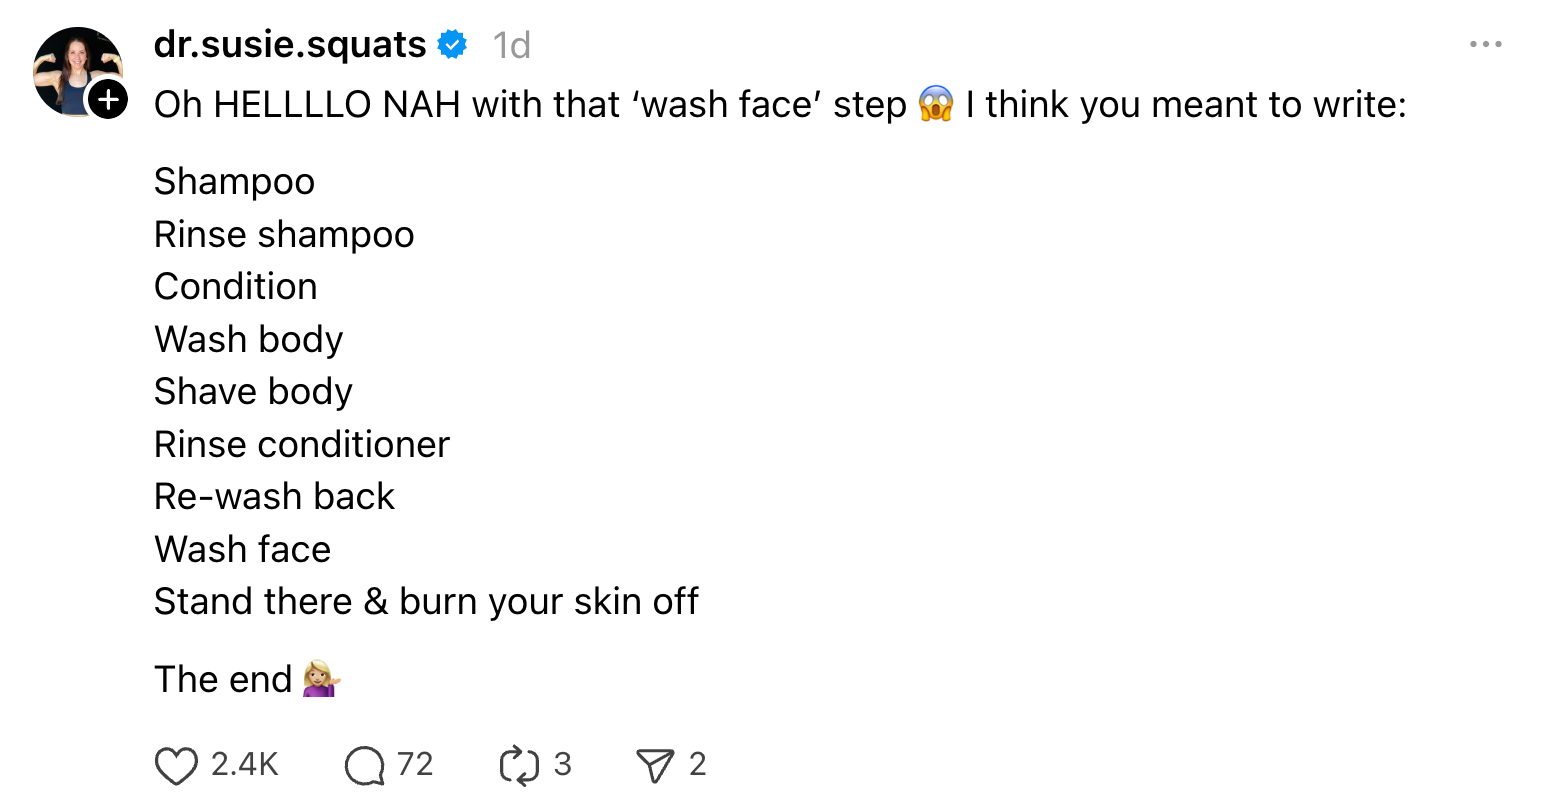Follow the author via the plus badge on the avatar
The width and height of the screenshot is (1548, 802).
pos(108,99)
